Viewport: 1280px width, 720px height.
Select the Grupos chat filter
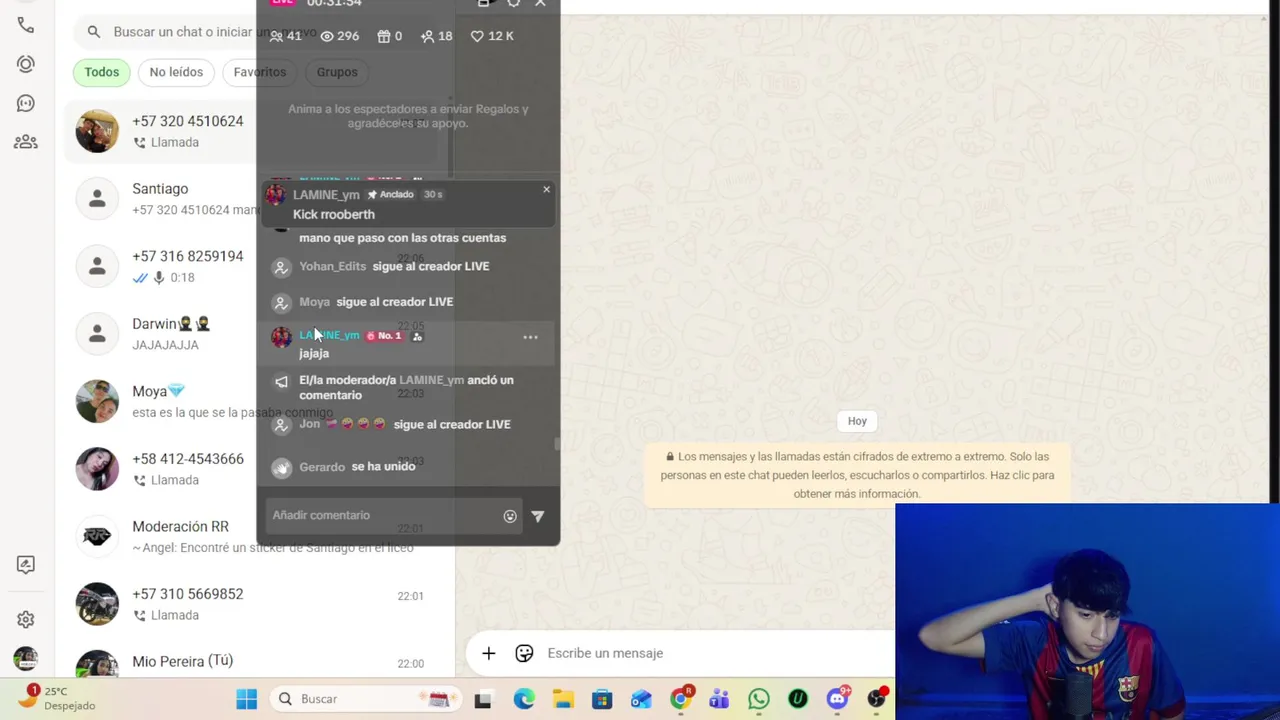(337, 72)
